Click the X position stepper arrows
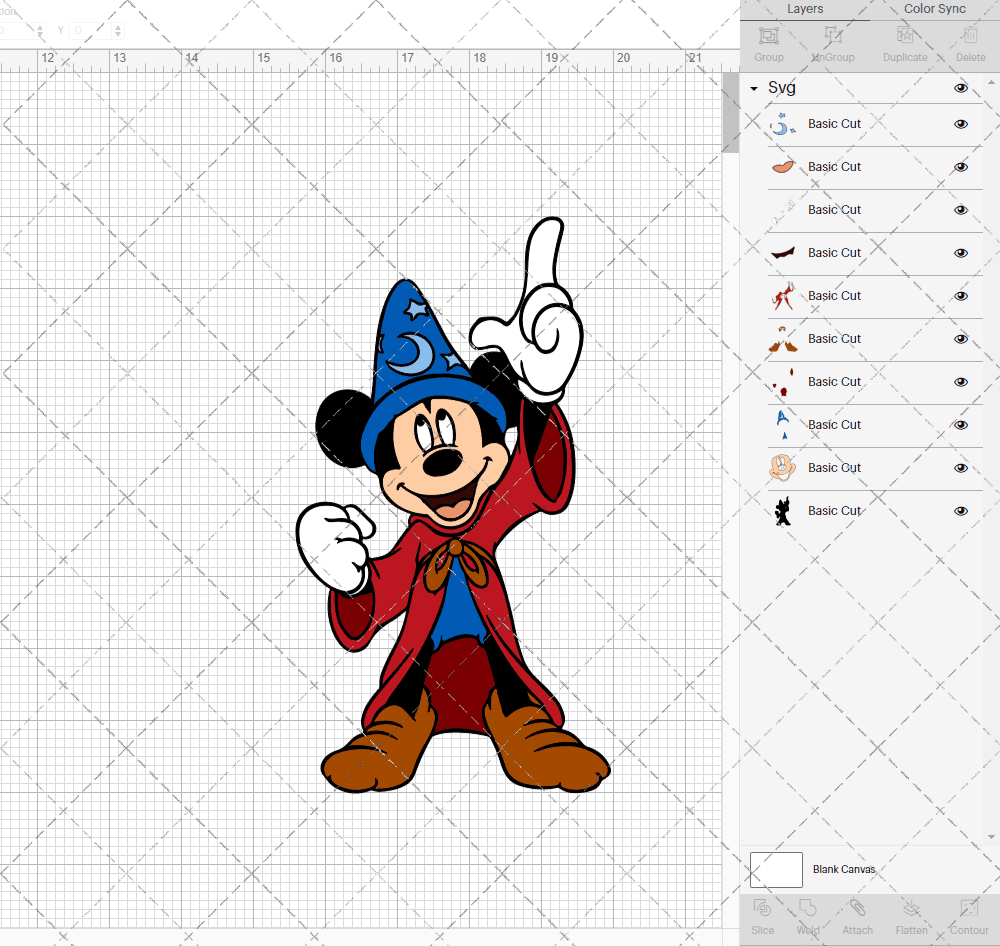Screen dimensions: 1000x946 (x=40, y=30)
